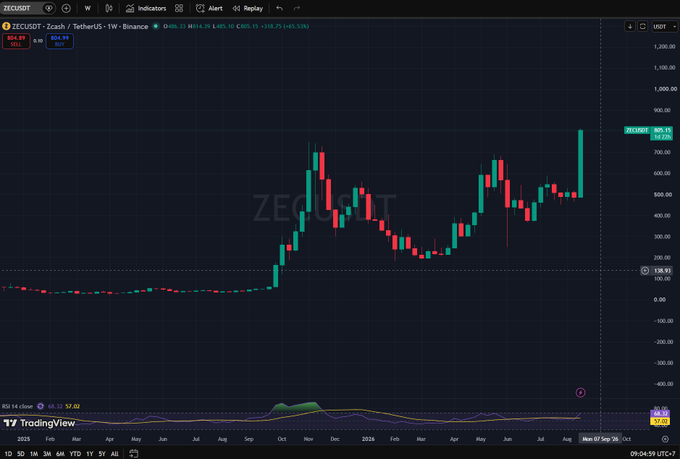Click the RSI value 68.32 axis tag
Screen dimensions: 680x459
(x=660, y=414)
